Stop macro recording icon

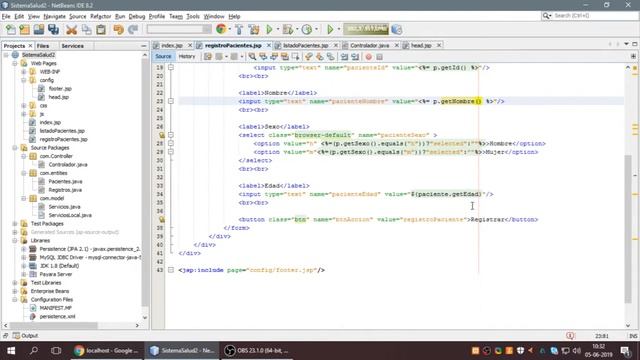[380, 57]
